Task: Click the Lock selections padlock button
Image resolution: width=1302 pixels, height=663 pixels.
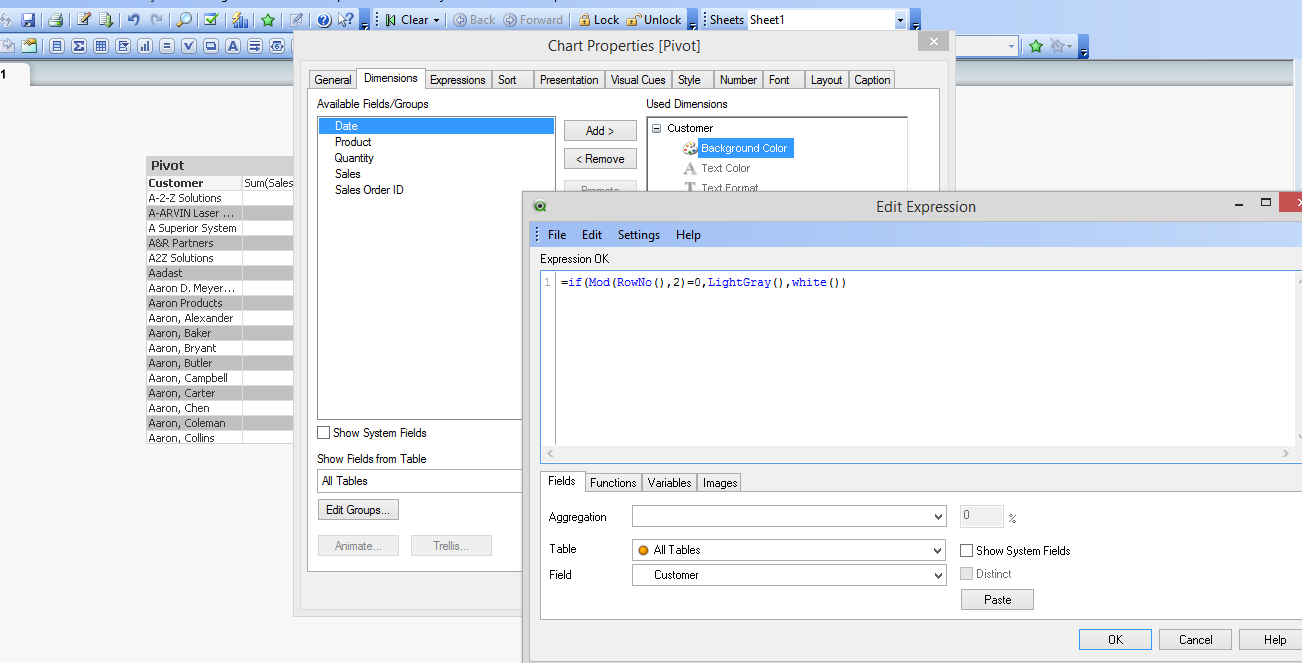Action: 597,19
